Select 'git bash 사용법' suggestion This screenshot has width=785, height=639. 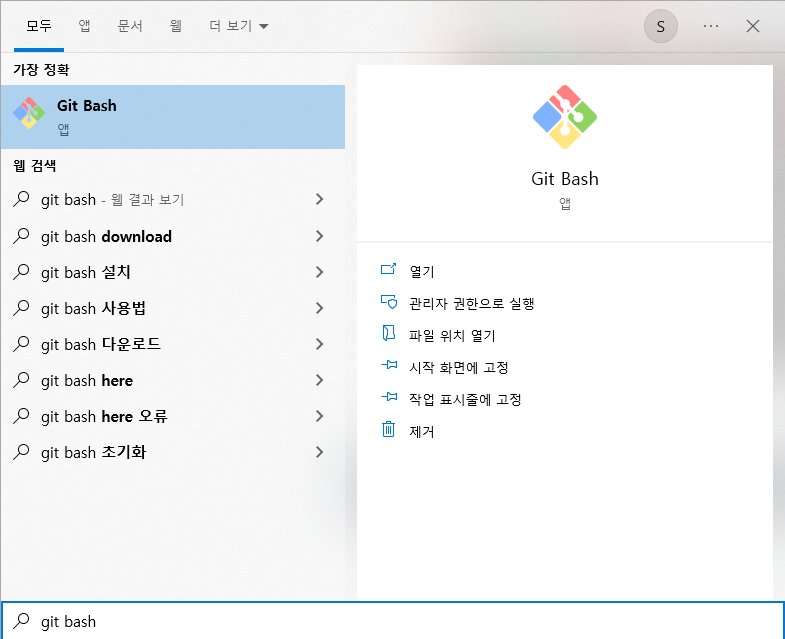pos(173,308)
